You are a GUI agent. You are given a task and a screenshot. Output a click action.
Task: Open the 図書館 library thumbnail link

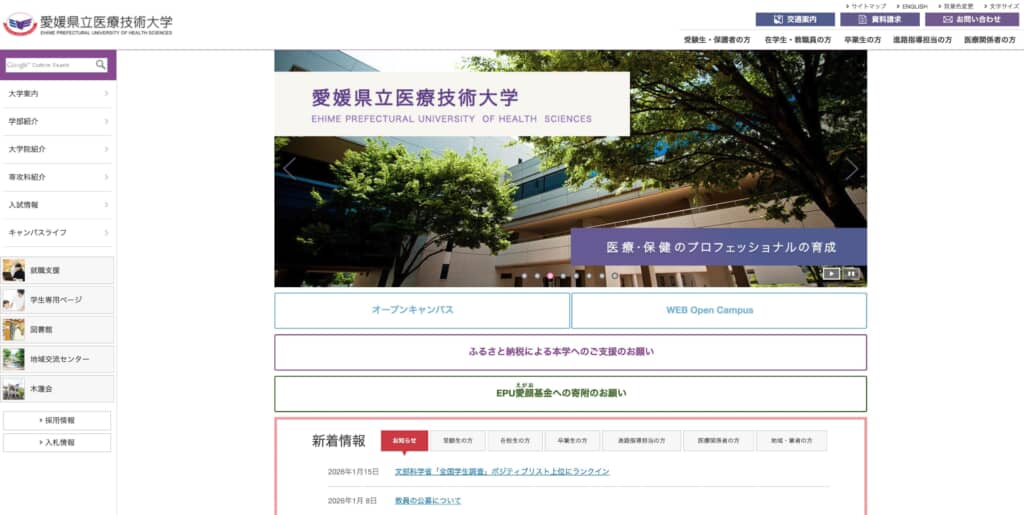pos(58,329)
